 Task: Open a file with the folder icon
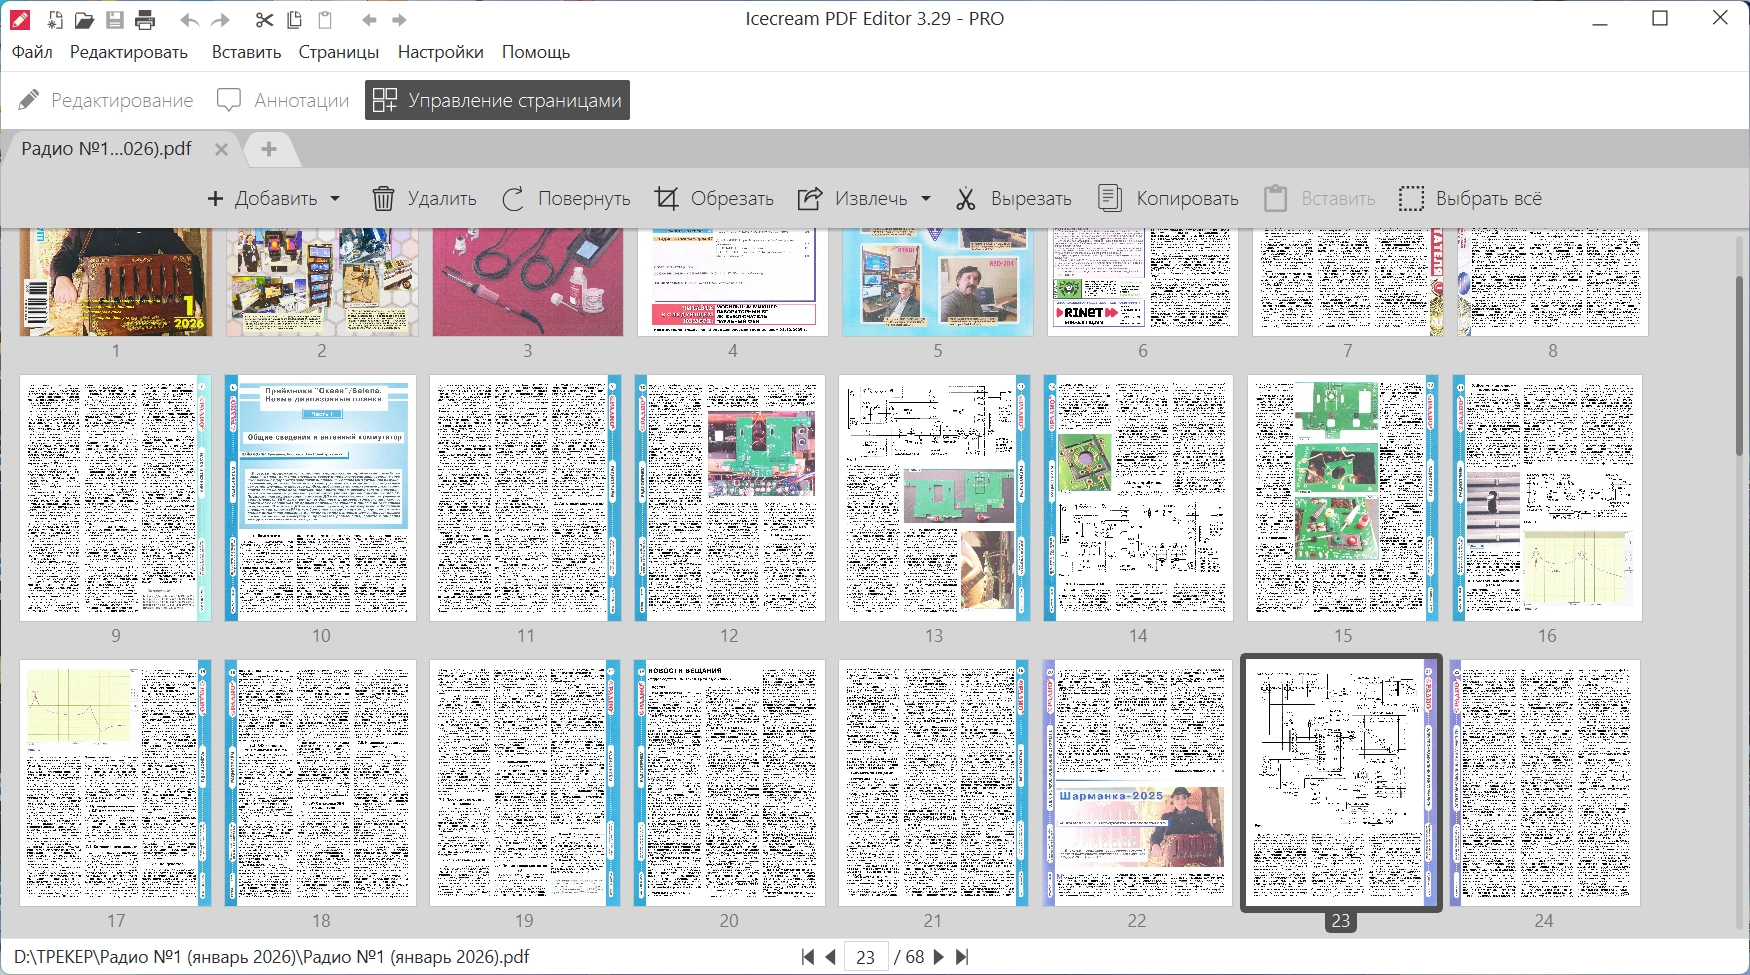[x=84, y=20]
